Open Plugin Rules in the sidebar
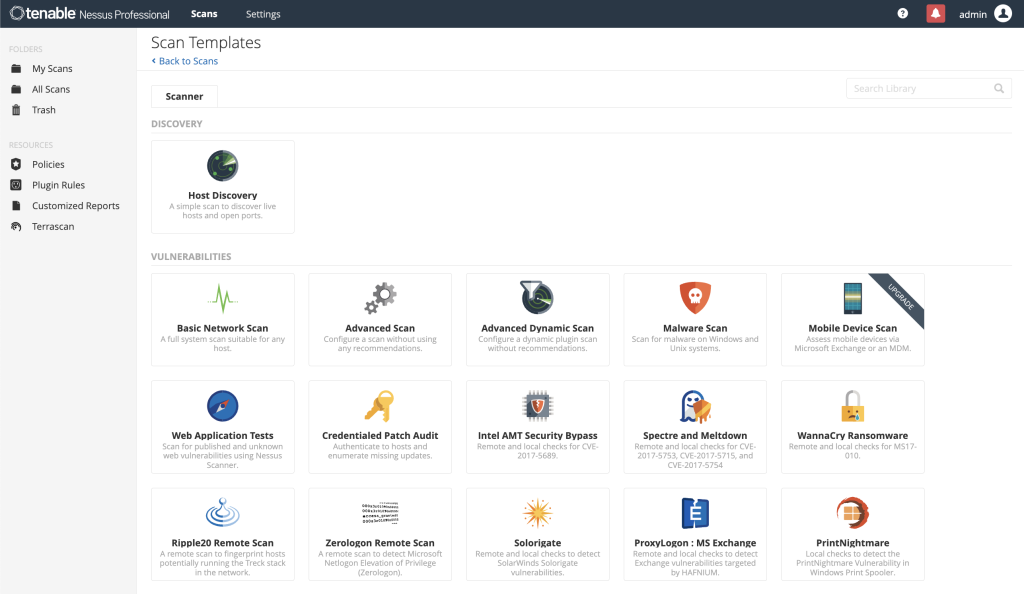 [x=58, y=185]
